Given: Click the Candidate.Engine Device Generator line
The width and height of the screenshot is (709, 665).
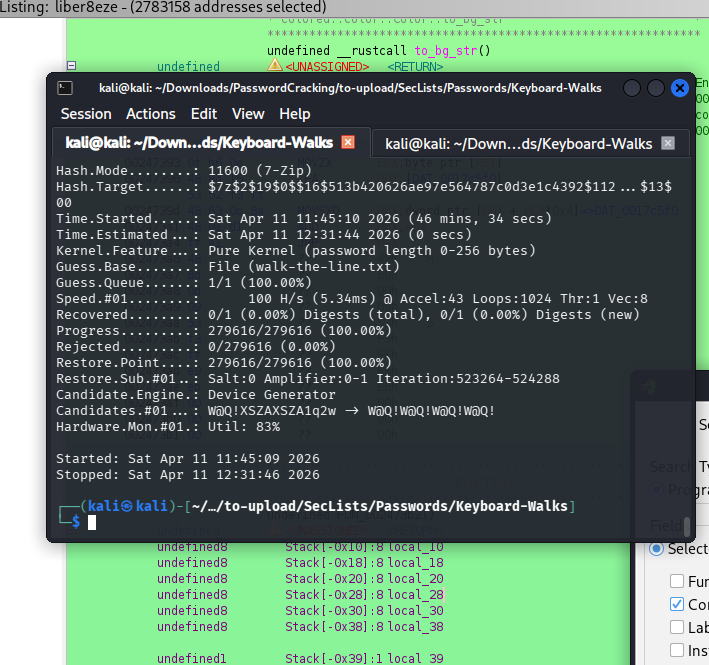Looking at the screenshot, I should [x=196, y=395].
